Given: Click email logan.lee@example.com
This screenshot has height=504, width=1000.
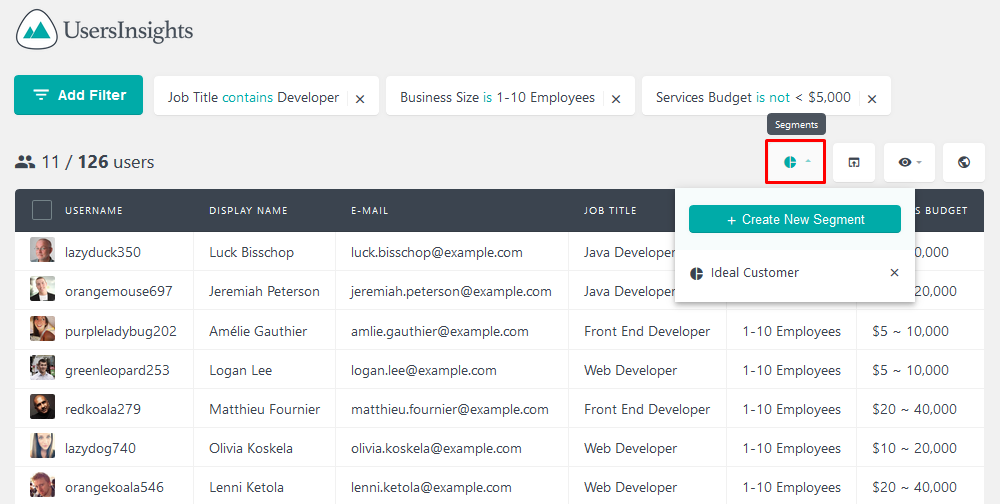Looking at the screenshot, I should pyautogui.click(x=423, y=371).
